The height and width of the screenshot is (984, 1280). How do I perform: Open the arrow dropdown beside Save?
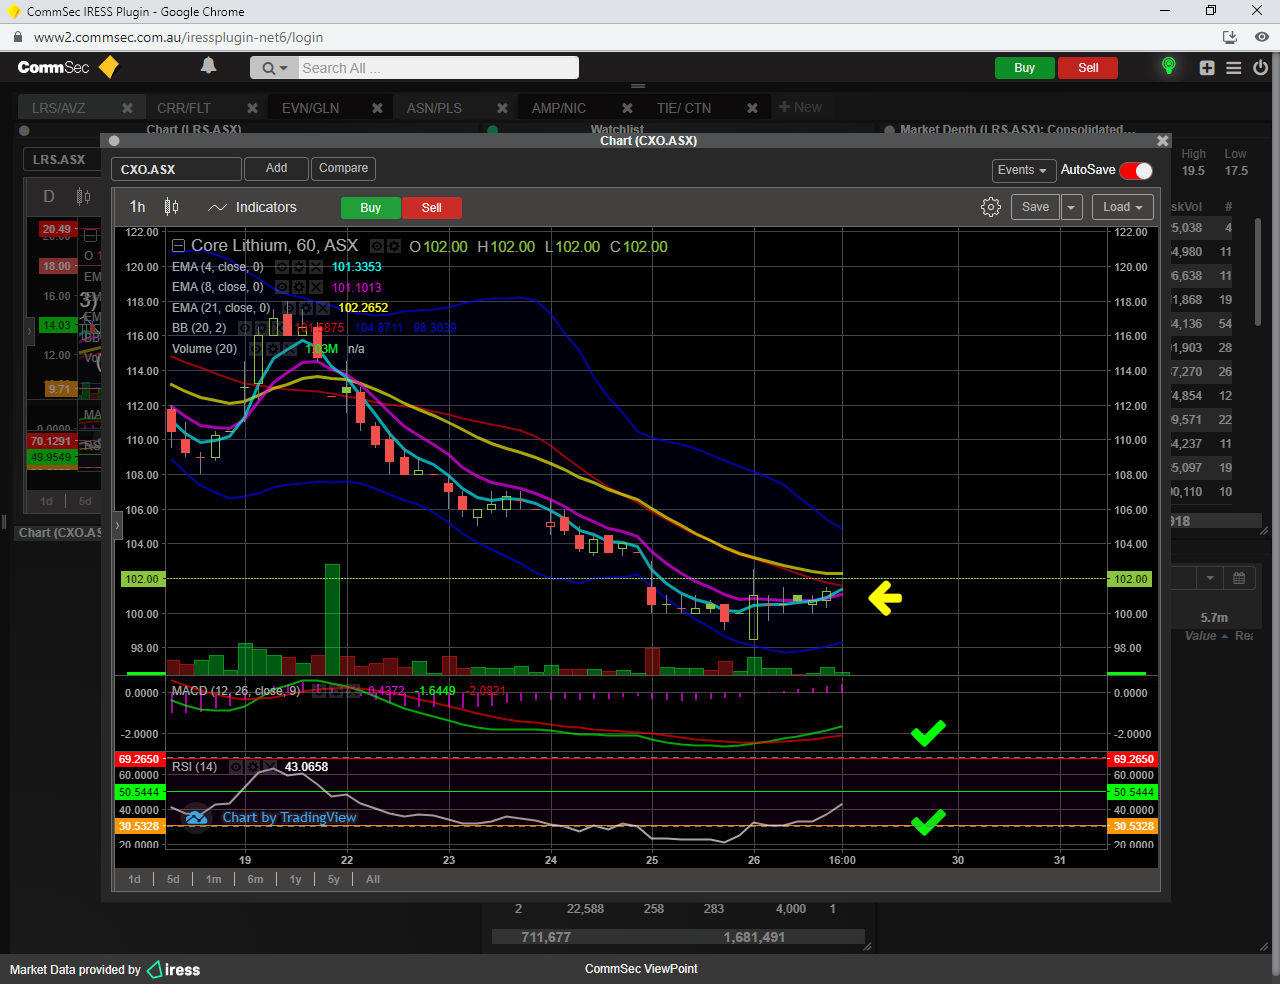pos(1071,207)
